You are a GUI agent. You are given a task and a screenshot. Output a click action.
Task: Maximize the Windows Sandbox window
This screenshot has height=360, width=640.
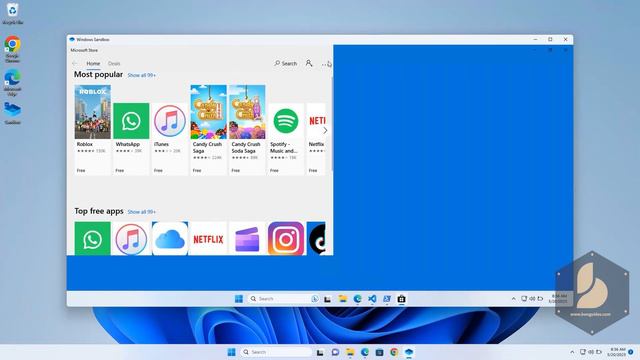coord(550,40)
